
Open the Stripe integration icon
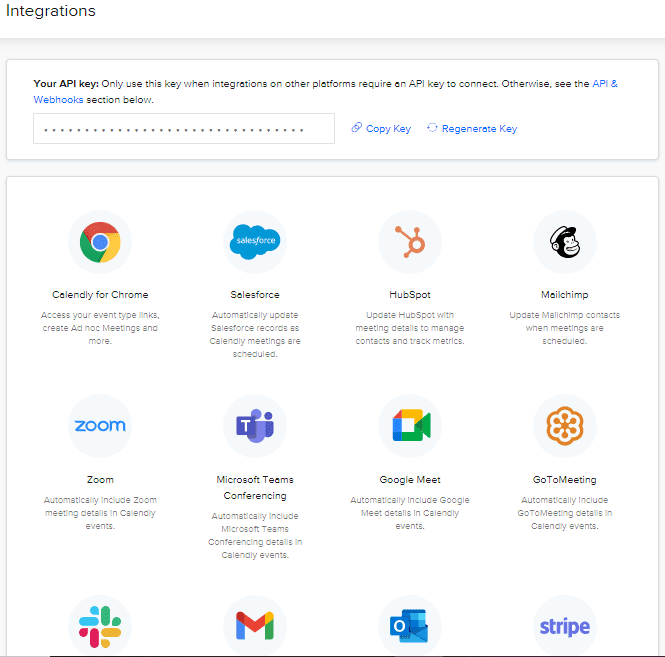(564, 626)
